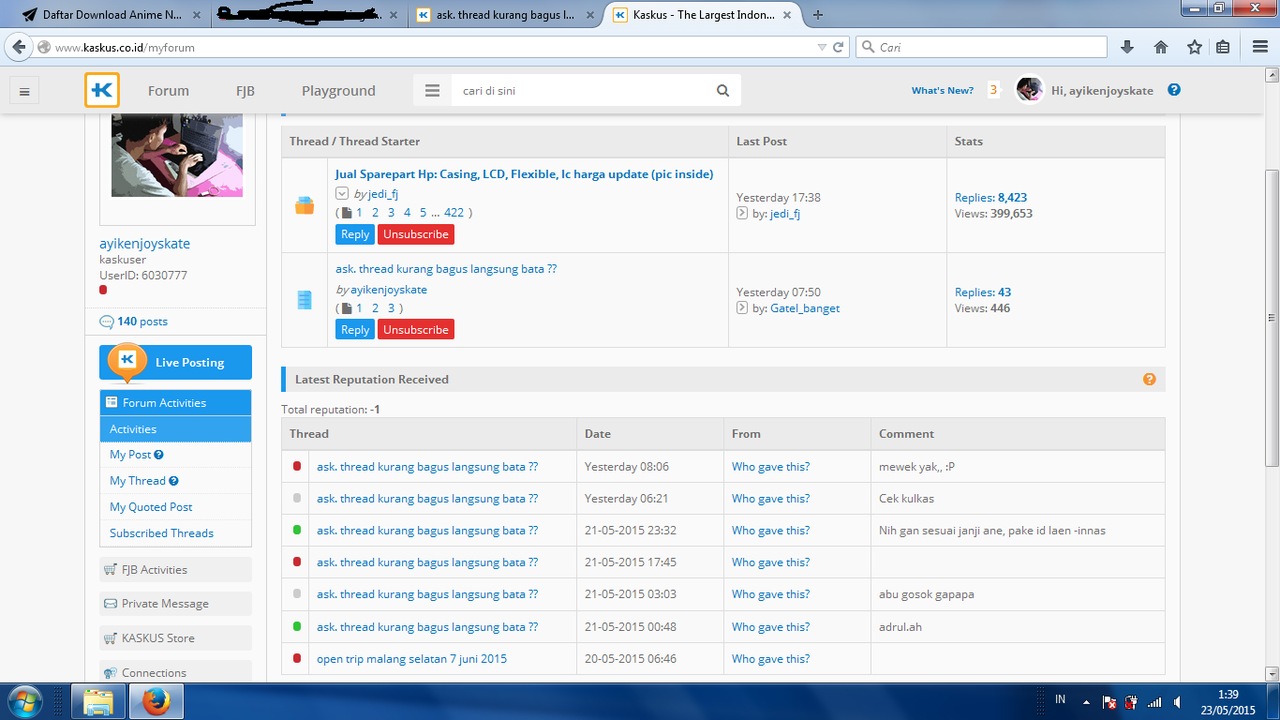Open the hamburger sidebar menu at far left
1280x720 pixels.
pyautogui.click(x=25, y=91)
